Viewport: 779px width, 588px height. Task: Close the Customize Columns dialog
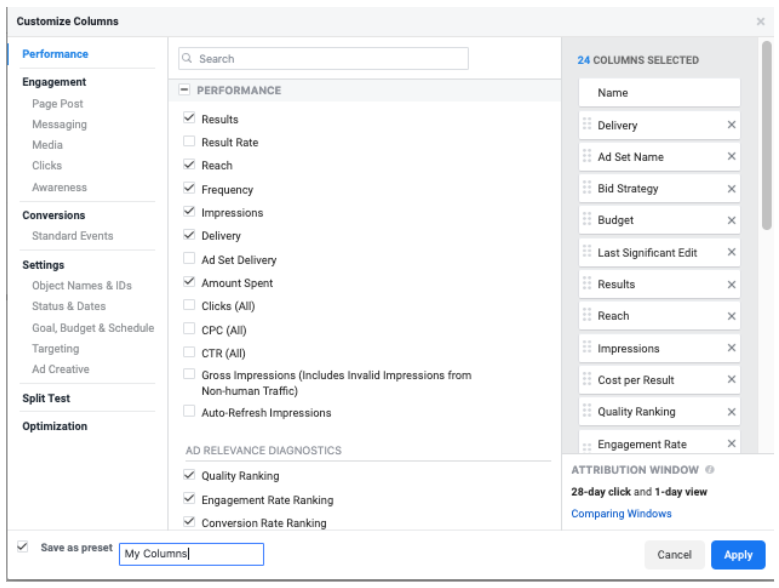point(760,21)
